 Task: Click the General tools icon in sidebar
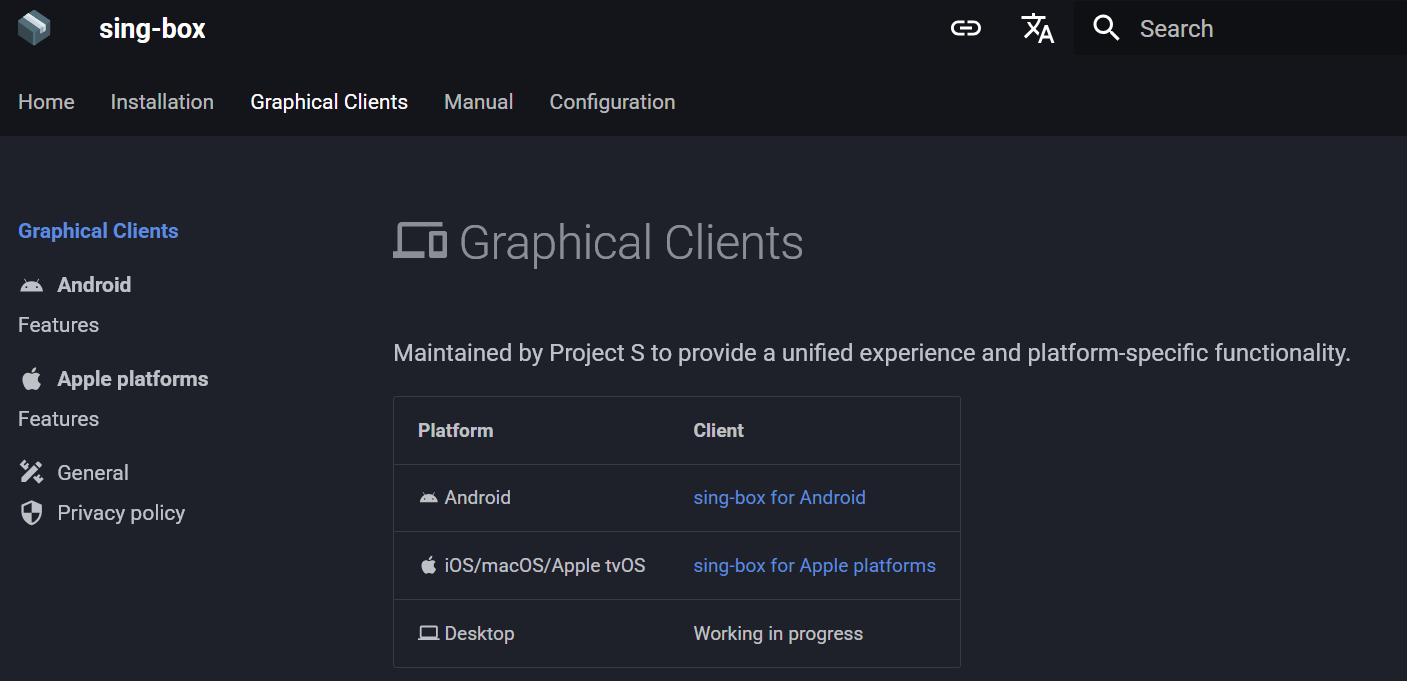32,473
